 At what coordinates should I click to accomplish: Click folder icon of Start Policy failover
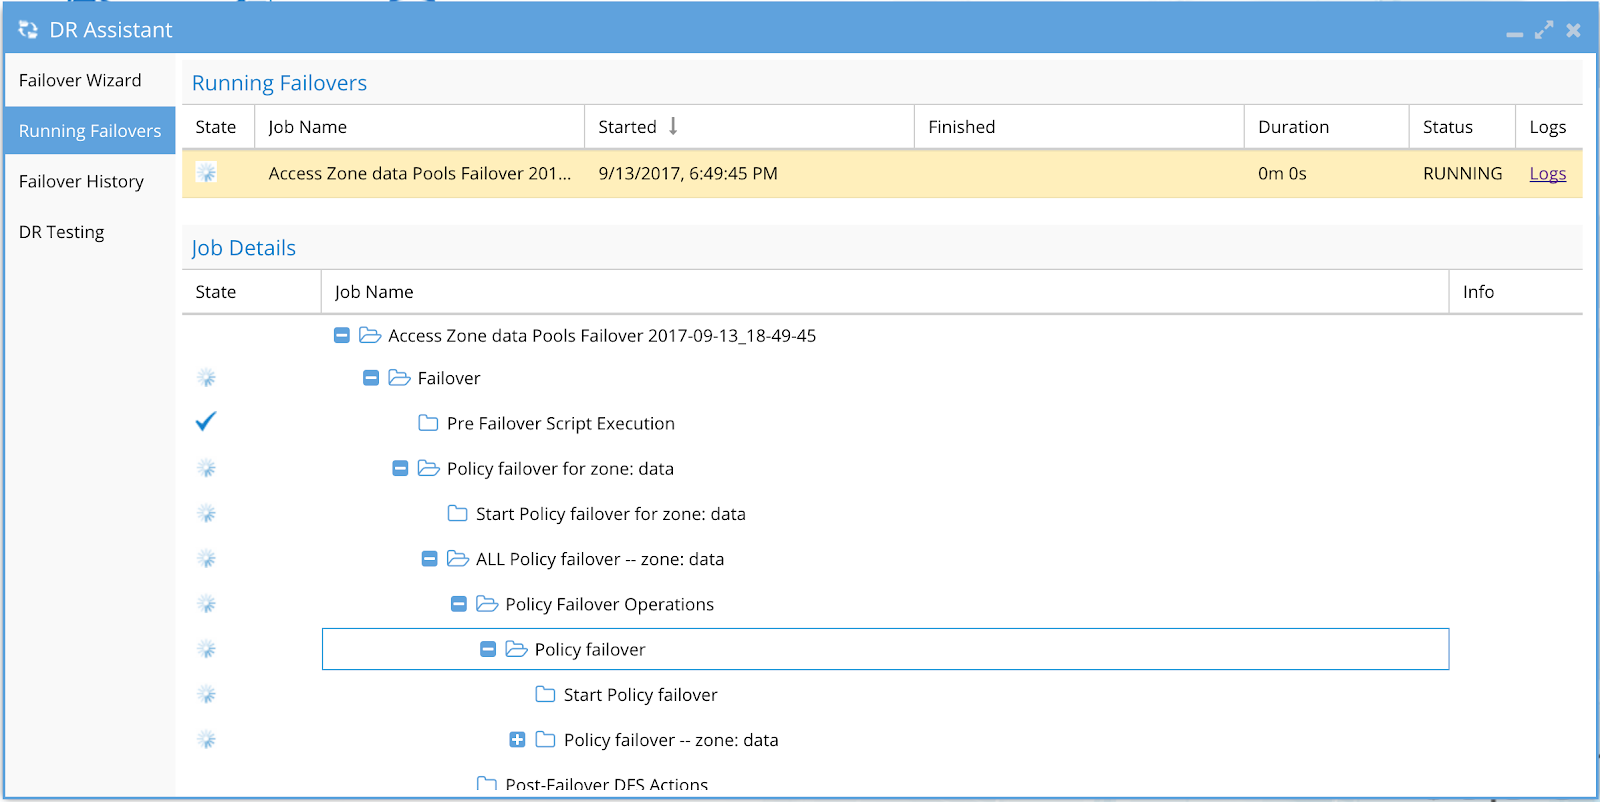[545, 694]
